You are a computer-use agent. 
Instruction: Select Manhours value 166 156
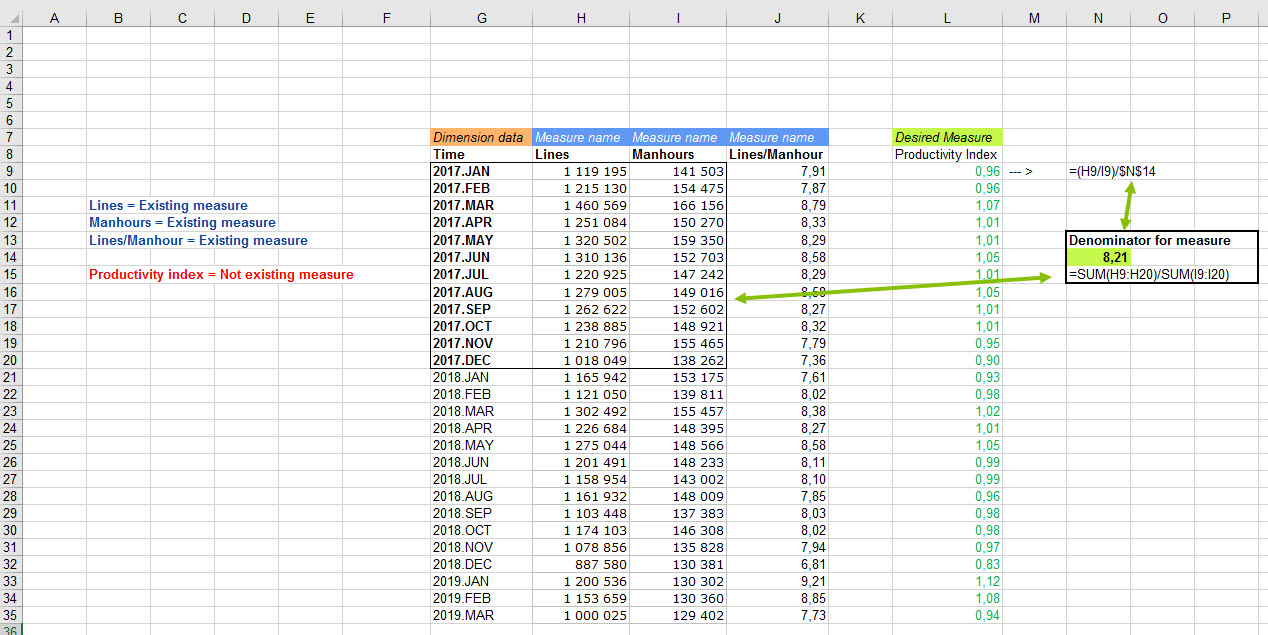(677, 205)
